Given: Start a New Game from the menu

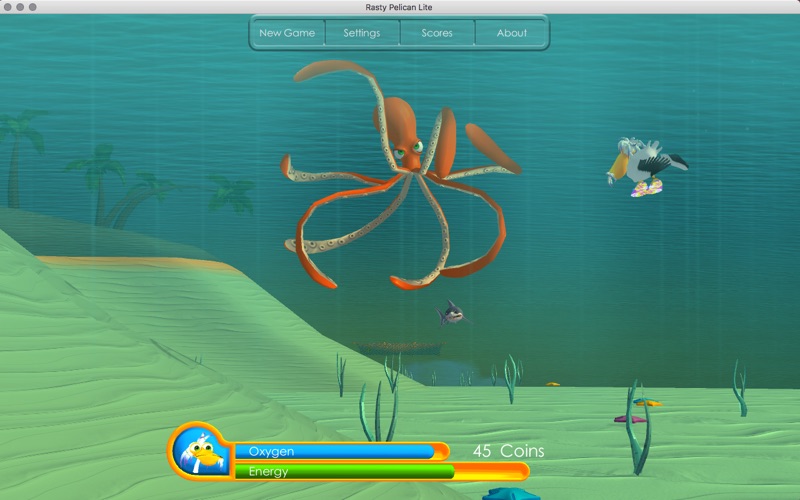Looking at the screenshot, I should coord(287,33).
